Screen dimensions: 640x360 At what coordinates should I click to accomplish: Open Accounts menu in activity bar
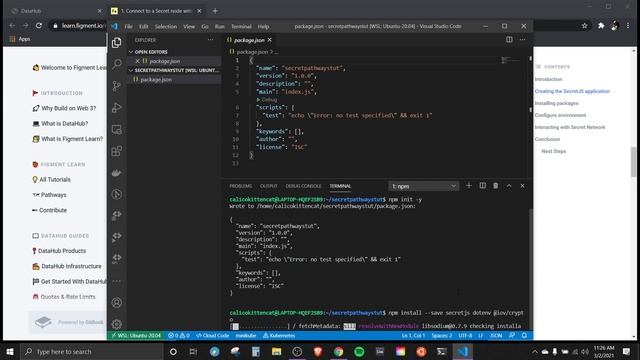click(117, 302)
